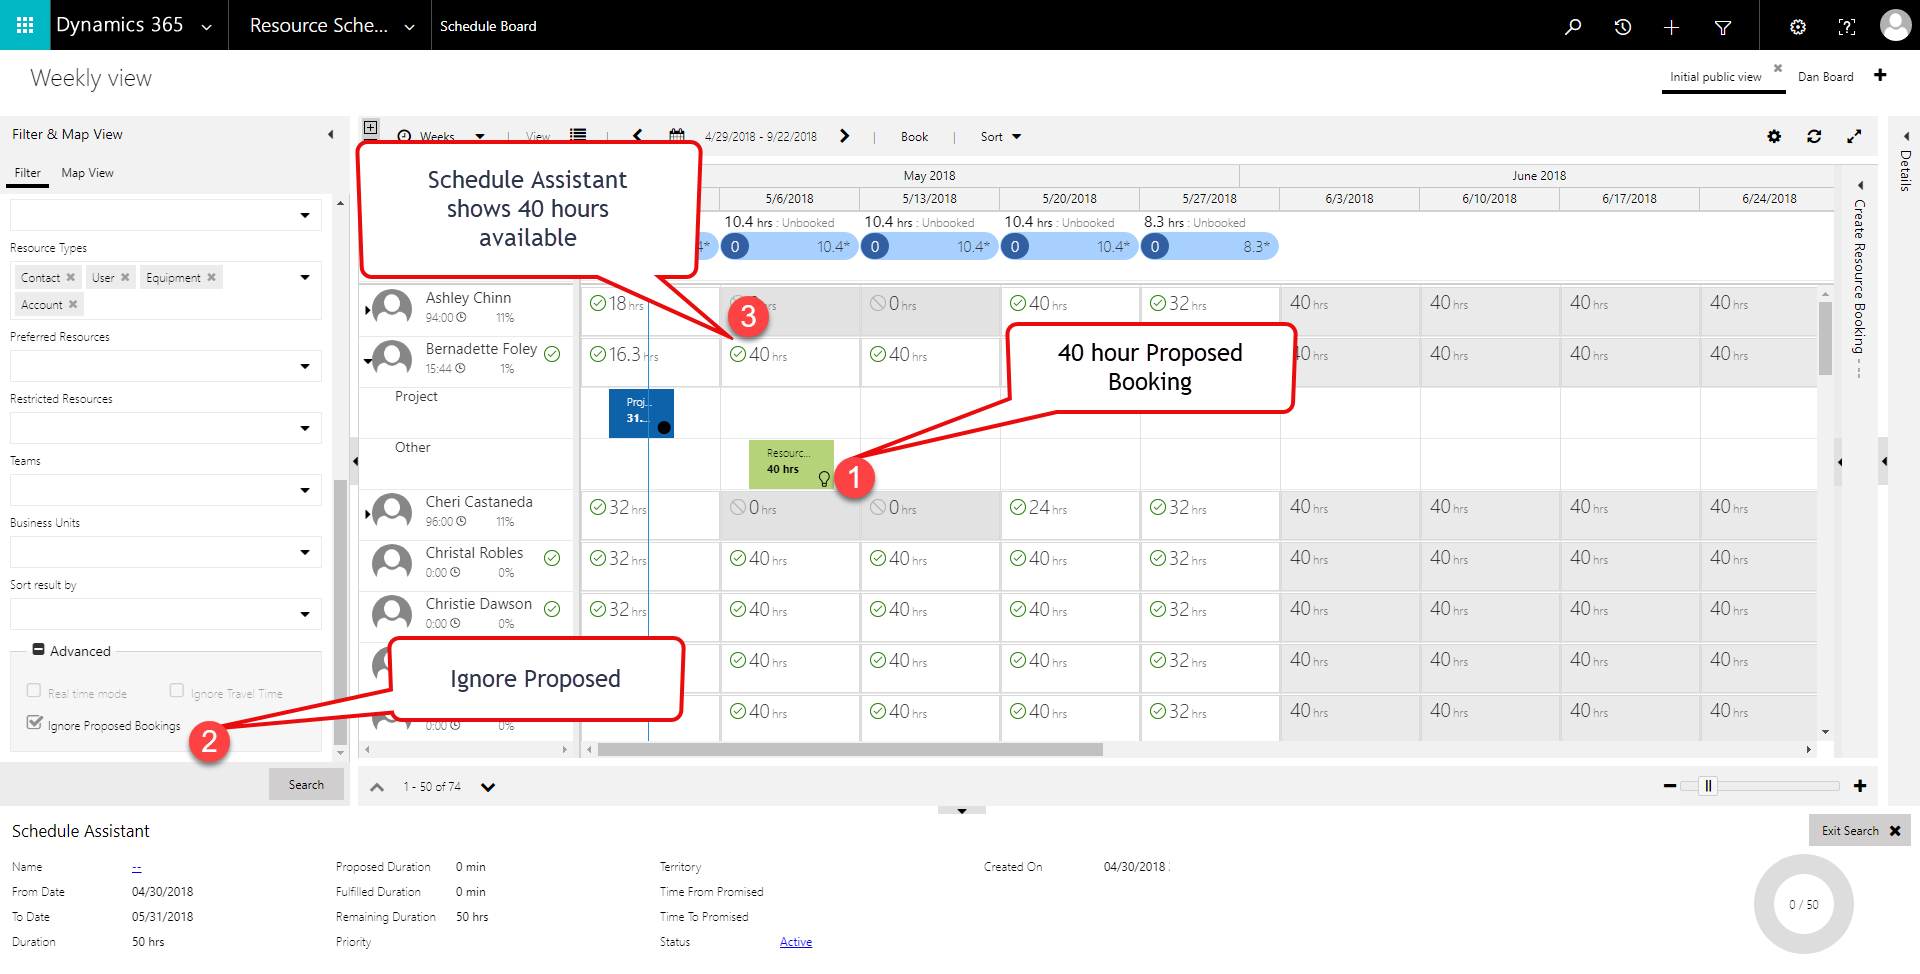The image size is (1920, 974).
Task: Open the Active status link
Action: (x=795, y=941)
